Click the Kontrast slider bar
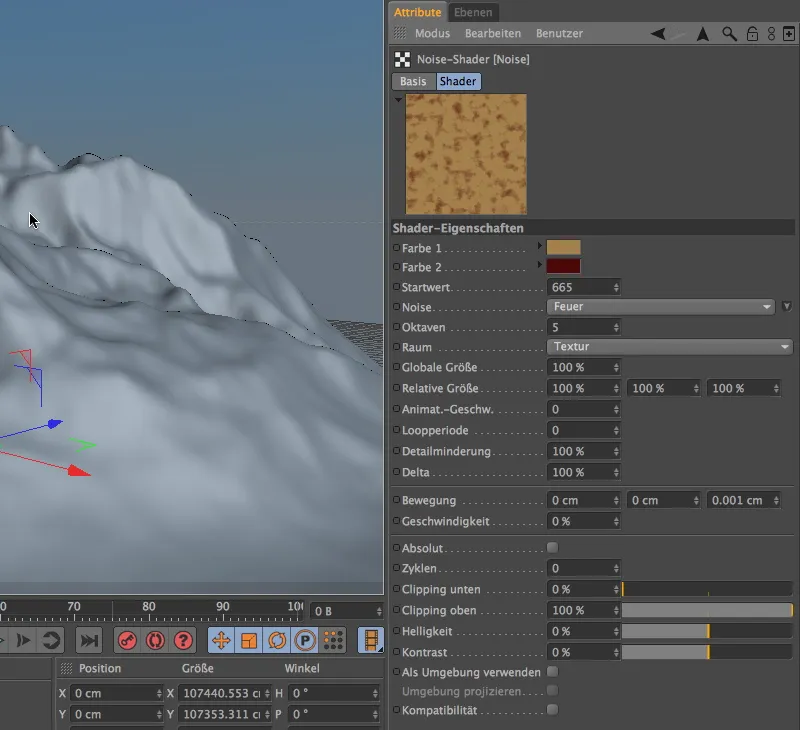800x730 pixels. tap(707, 652)
